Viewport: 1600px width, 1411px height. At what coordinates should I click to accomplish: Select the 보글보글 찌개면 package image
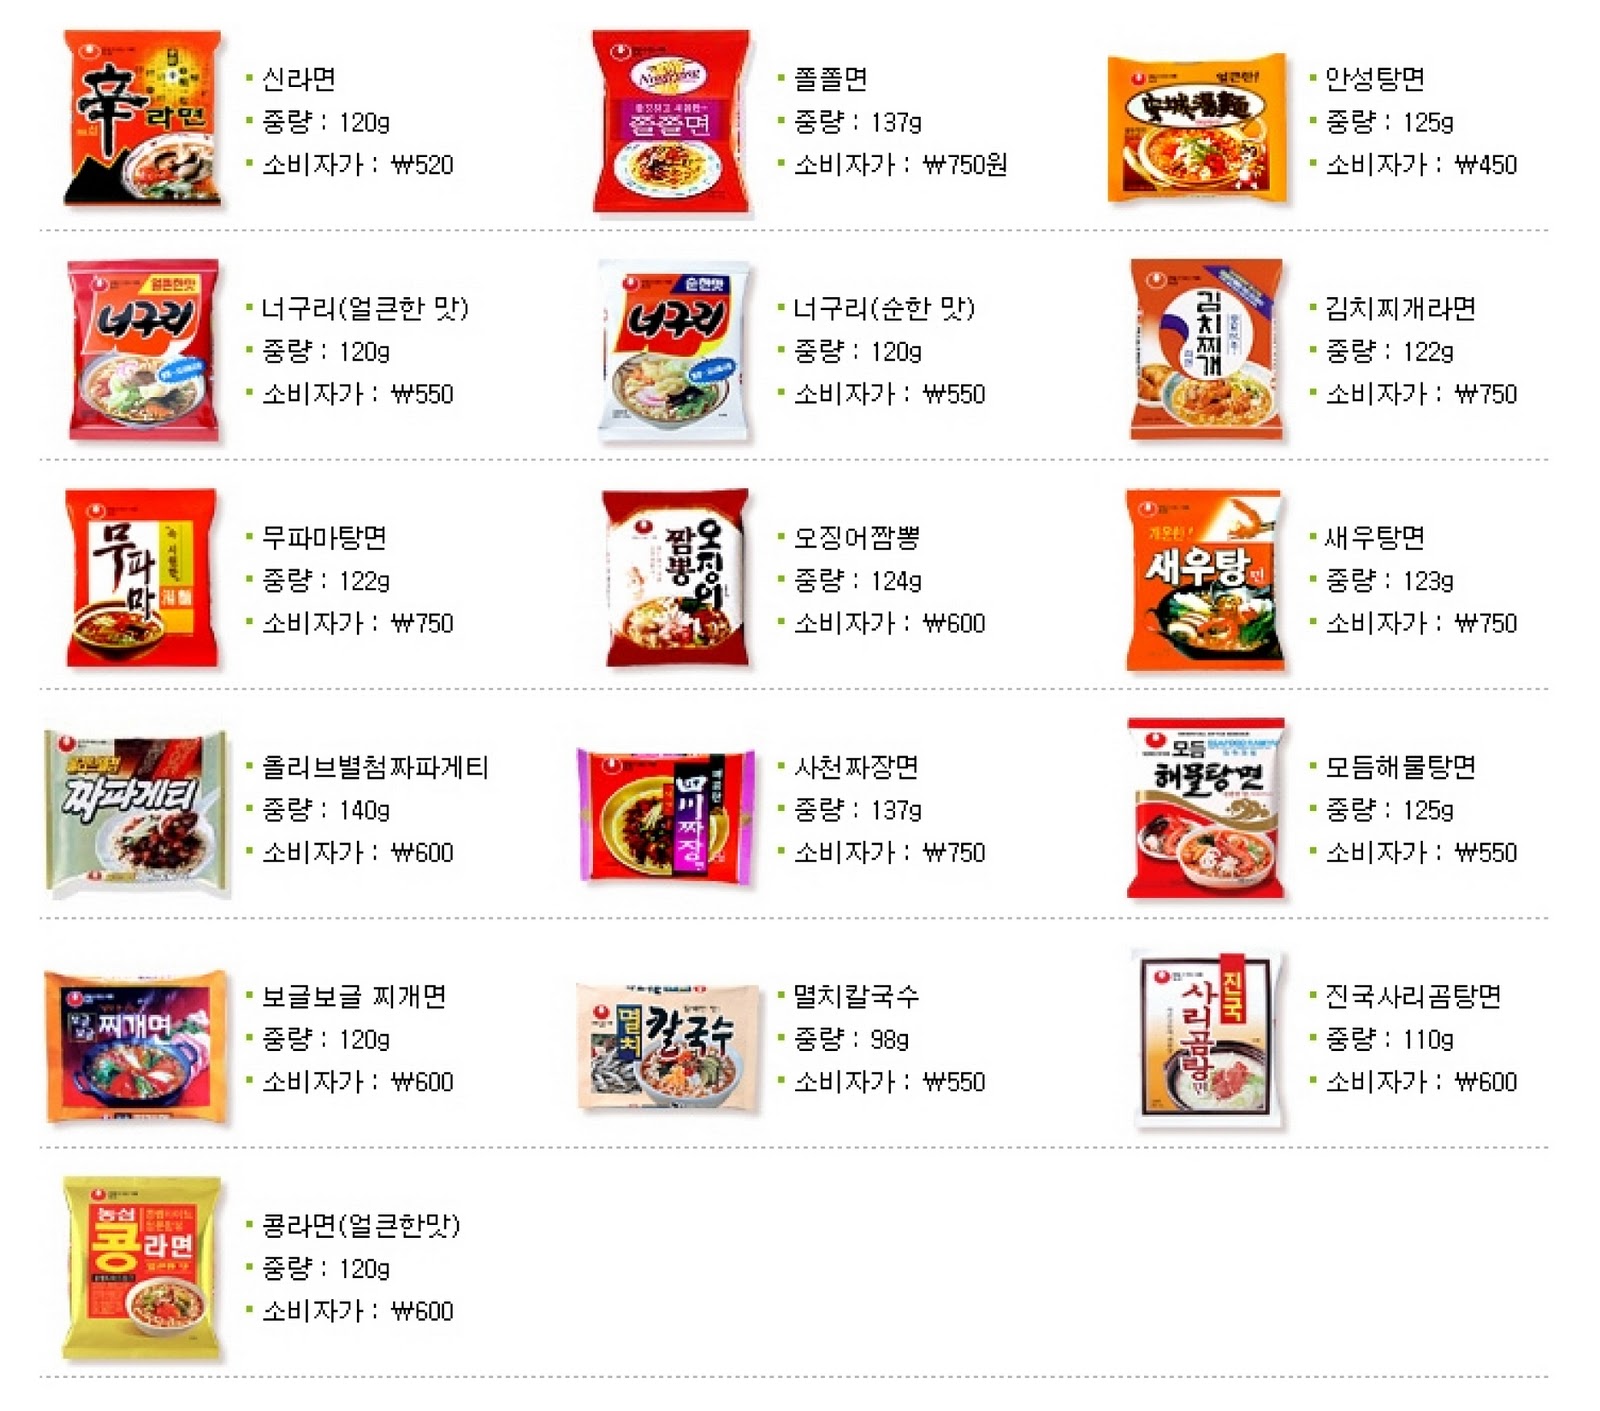pyautogui.click(x=136, y=1046)
